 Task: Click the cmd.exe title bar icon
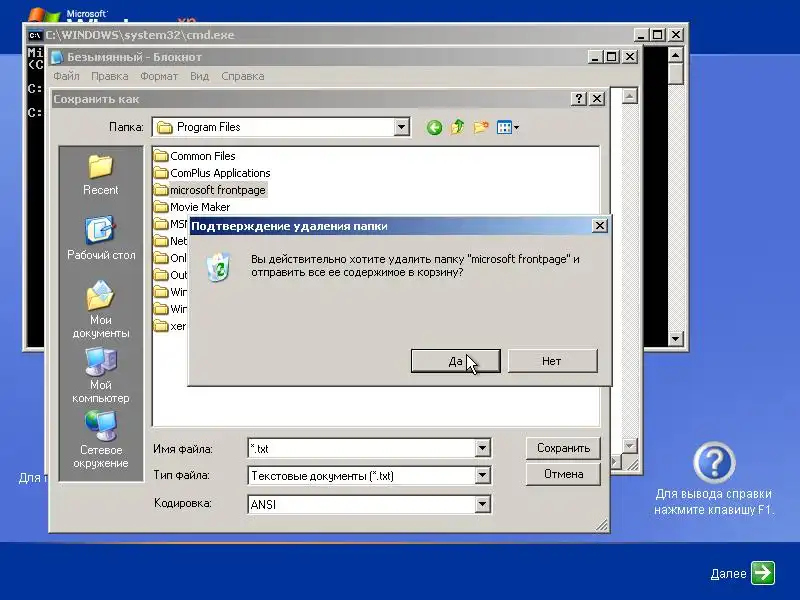pyautogui.click(x=35, y=35)
